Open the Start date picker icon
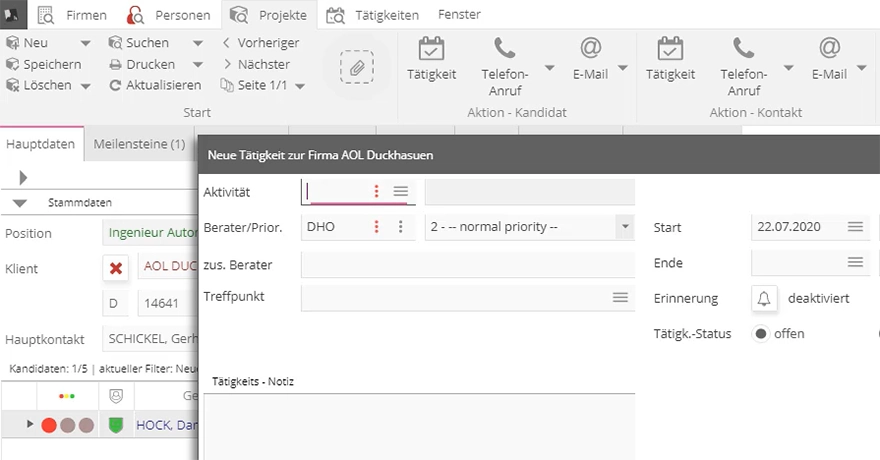The image size is (880, 460). click(x=855, y=227)
